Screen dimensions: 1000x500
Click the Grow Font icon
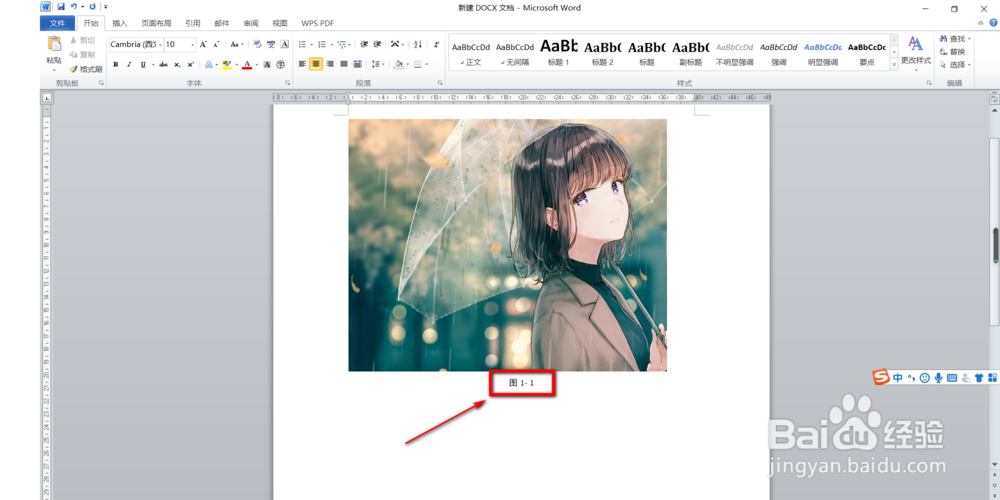pyautogui.click(x=203, y=45)
